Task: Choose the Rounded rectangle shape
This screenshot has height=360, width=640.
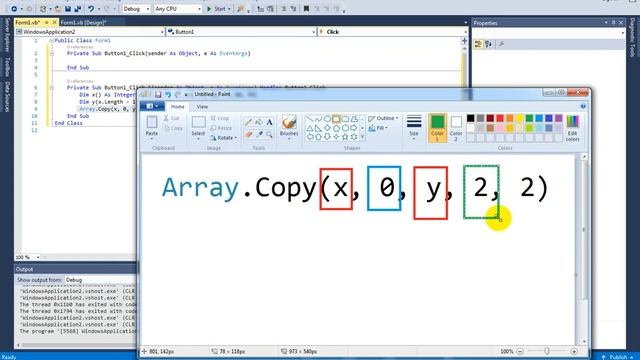Action: point(345,119)
